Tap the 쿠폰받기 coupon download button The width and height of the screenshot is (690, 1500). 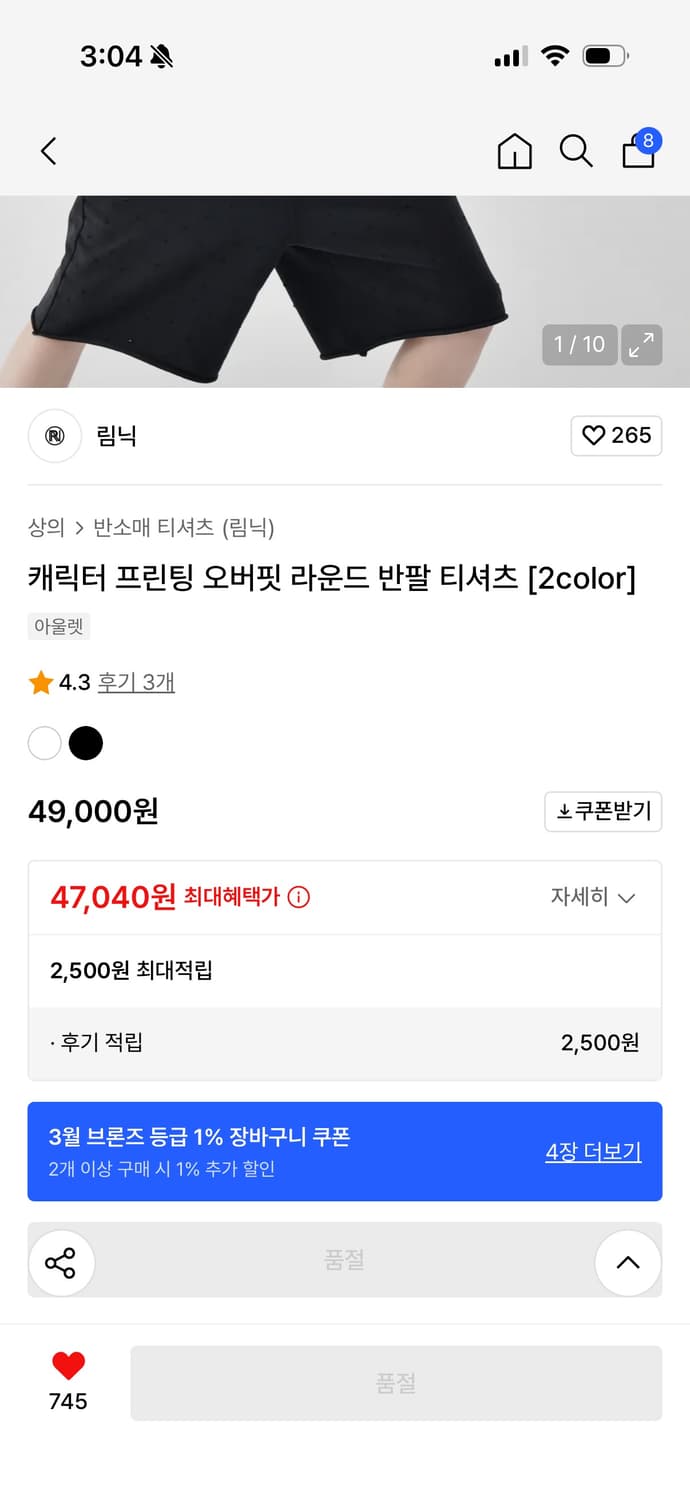point(603,811)
